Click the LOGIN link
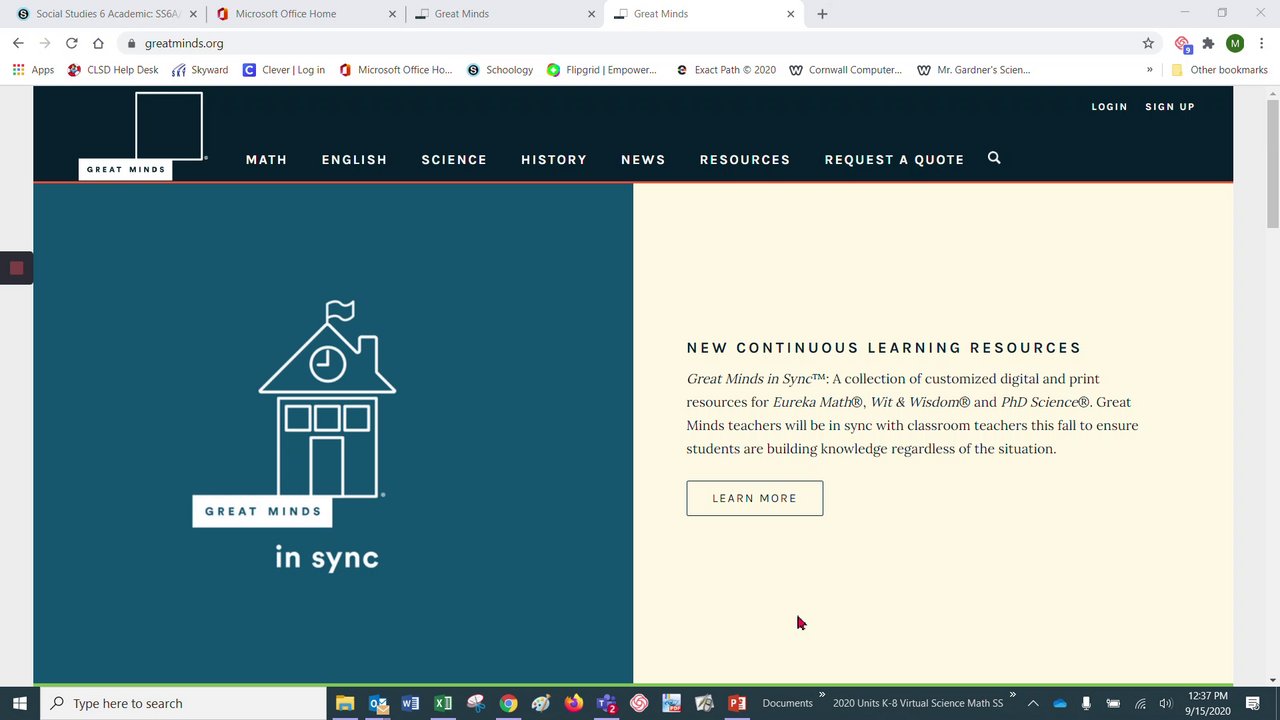The width and height of the screenshot is (1280, 720). point(1109,106)
